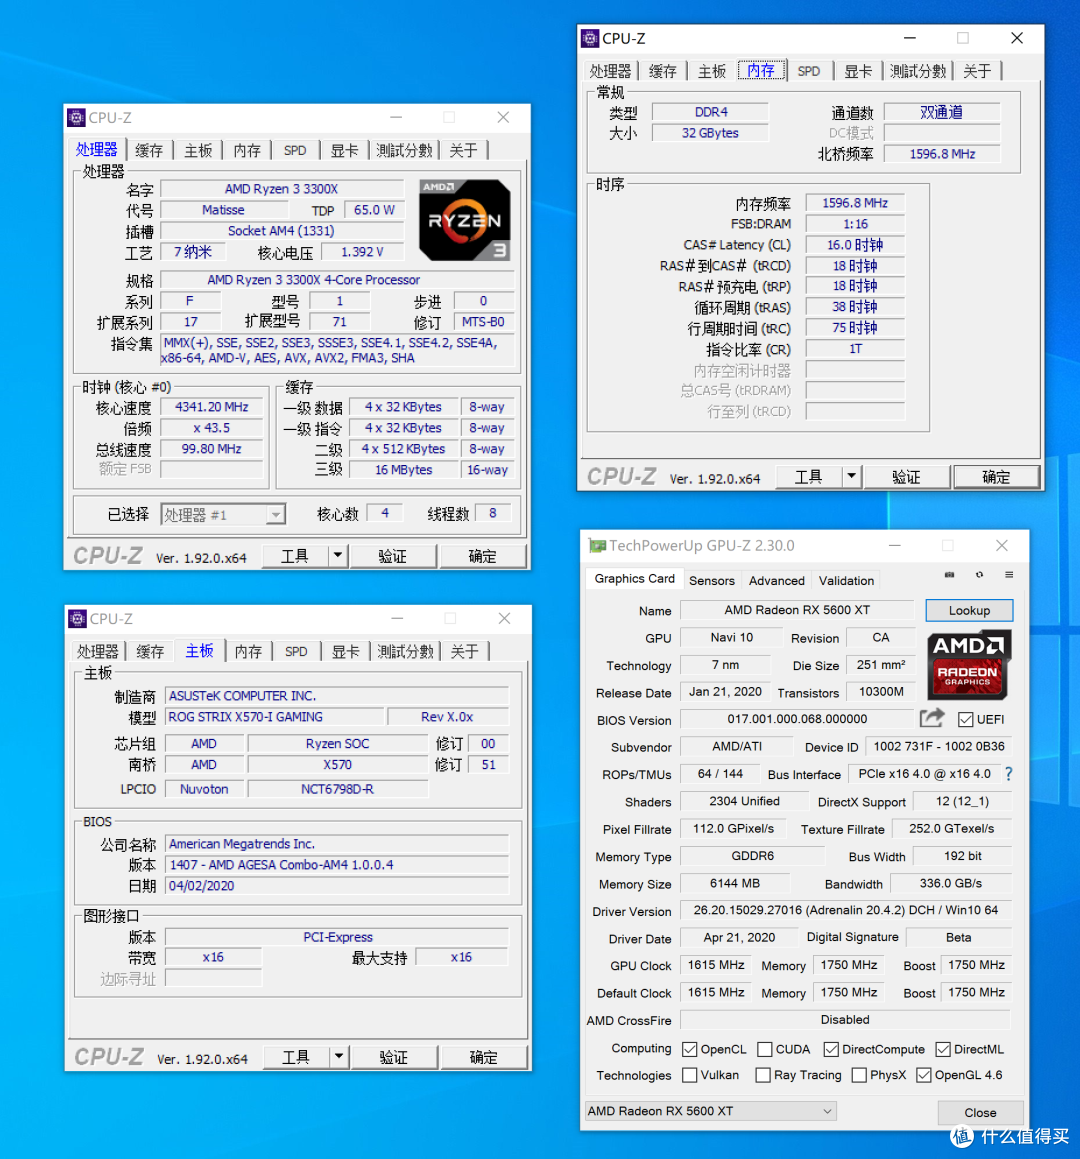The height and width of the screenshot is (1159, 1080).
Task: Toggle the DirectML checkbox
Action: (943, 1049)
